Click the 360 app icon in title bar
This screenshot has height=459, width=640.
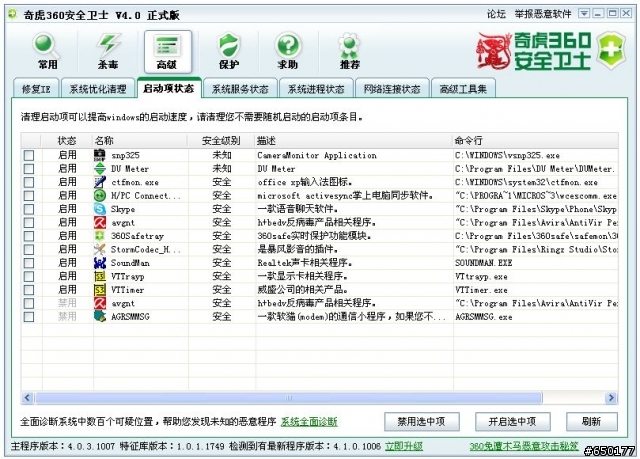pyautogui.click(x=13, y=15)
